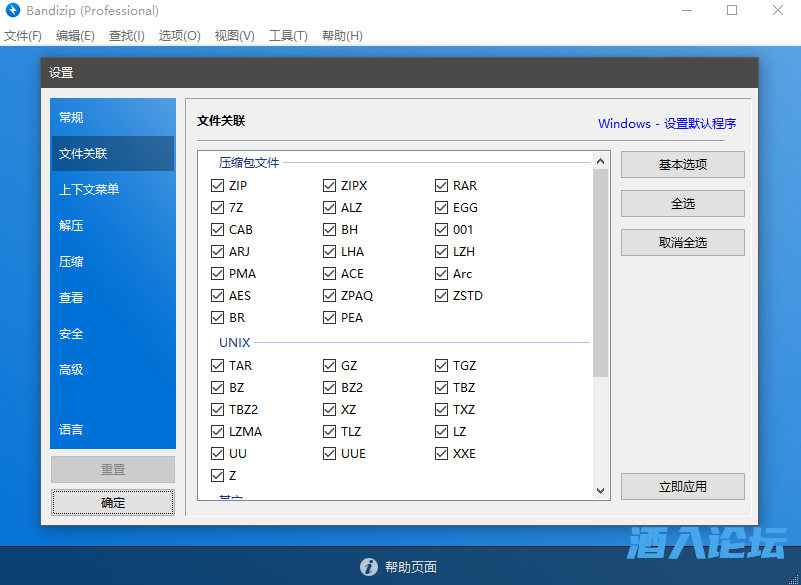
Task: Uncheck the ZSTD format checkbox
Action: (x=442, y=296)
